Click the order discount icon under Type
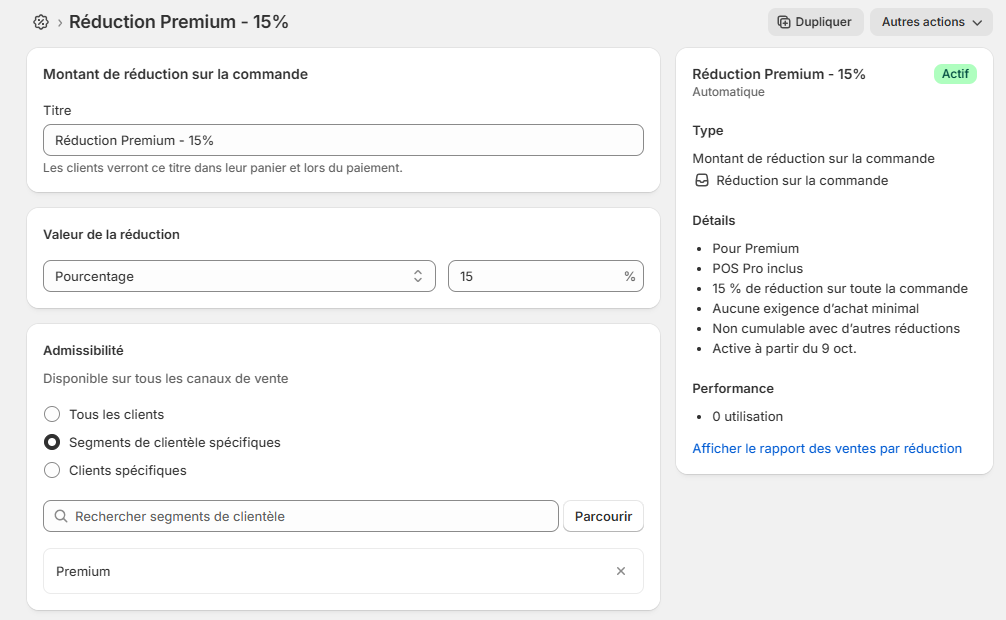Viewport: 1006px width, 620px height. (x=702, y=181)
